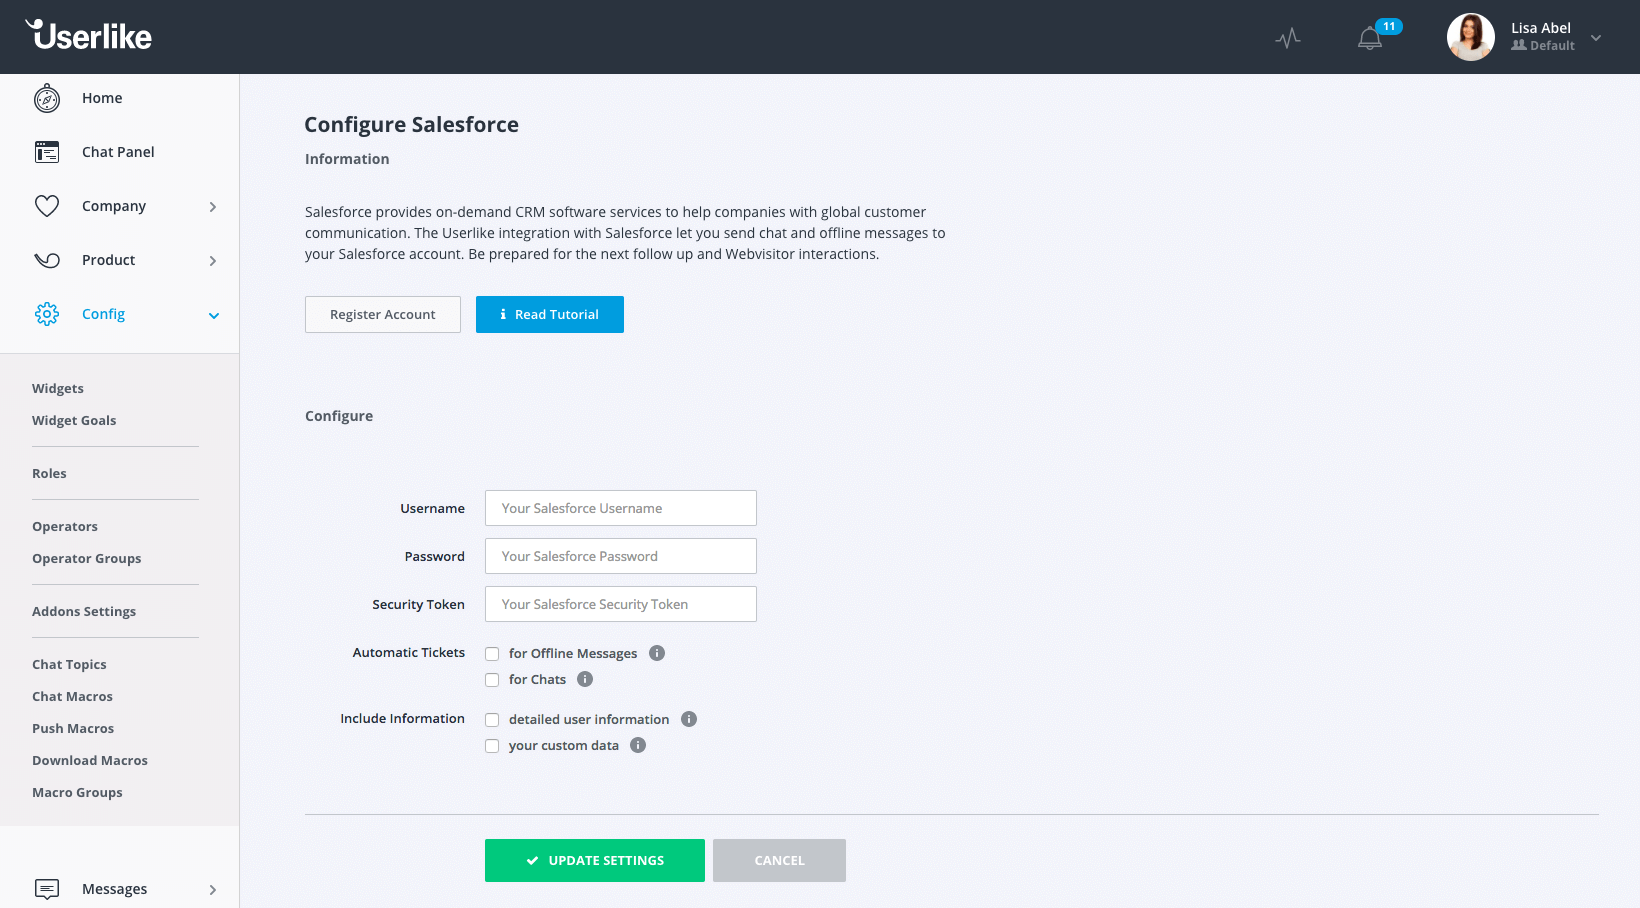This screenshot has width=1640, height=908.
Task: Open the Lisa Abel profile dropdown
Action: coord(1596,38)
